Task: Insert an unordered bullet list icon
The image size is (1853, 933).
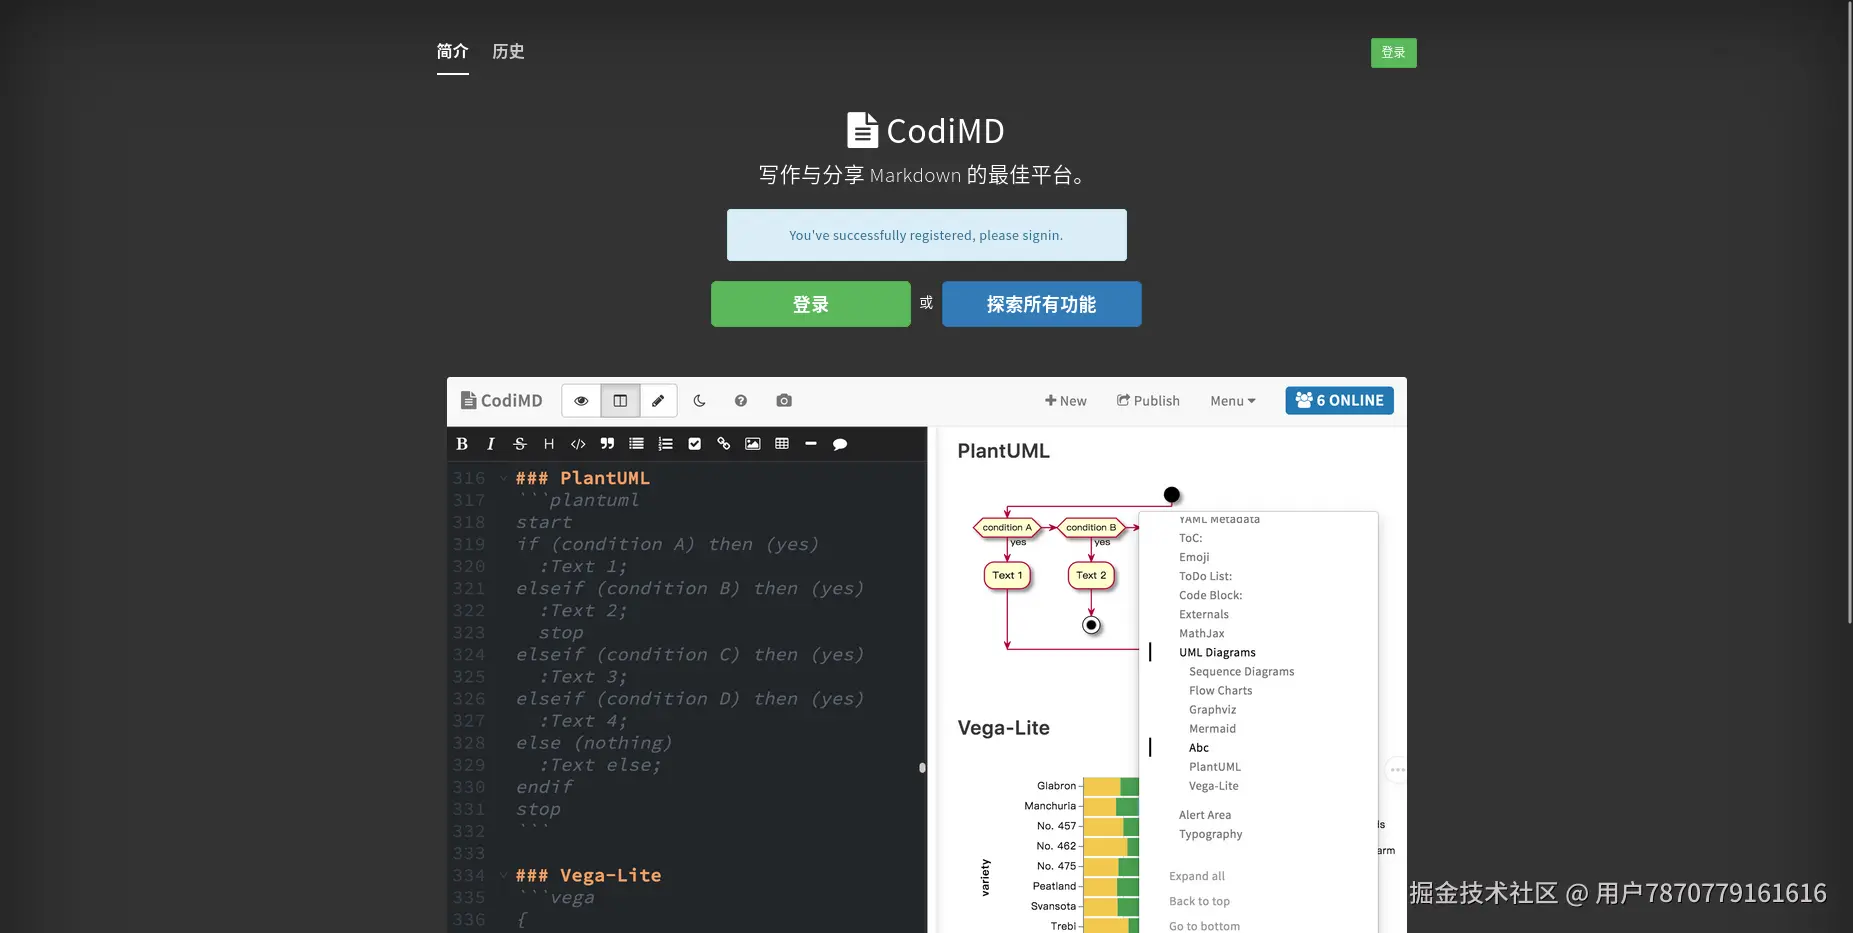Action: pyautogui.click(x=636, y=444)
